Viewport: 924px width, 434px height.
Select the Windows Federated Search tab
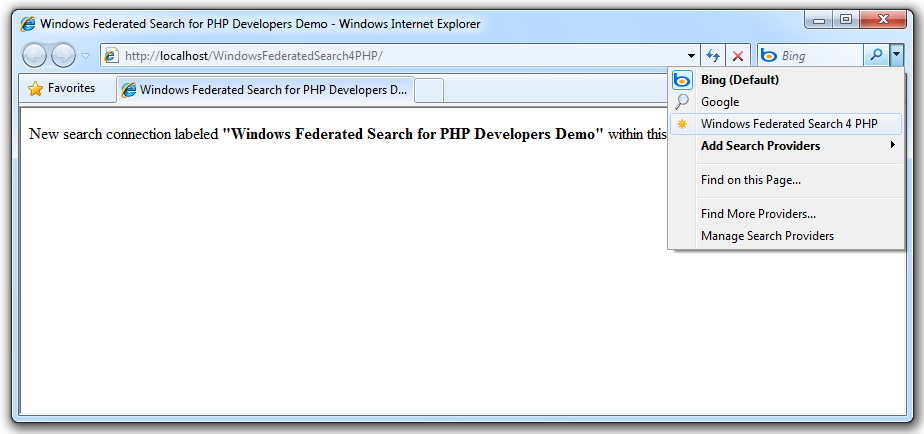pos(266,90)
